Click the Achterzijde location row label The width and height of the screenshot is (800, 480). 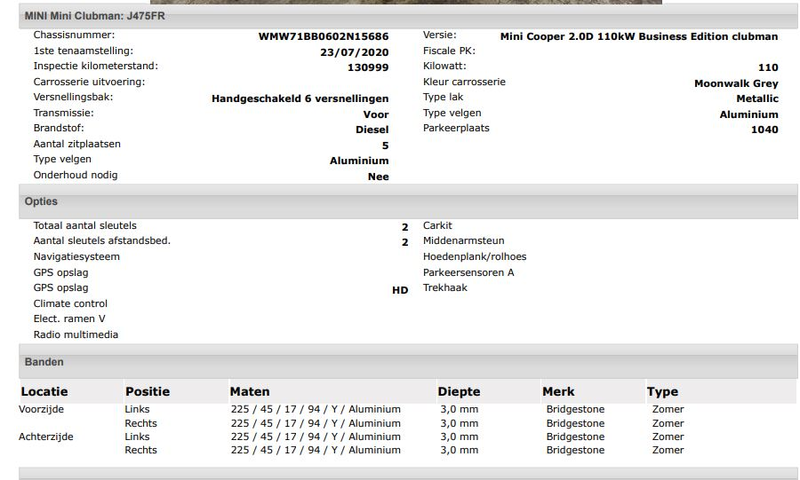pos(46,437)
